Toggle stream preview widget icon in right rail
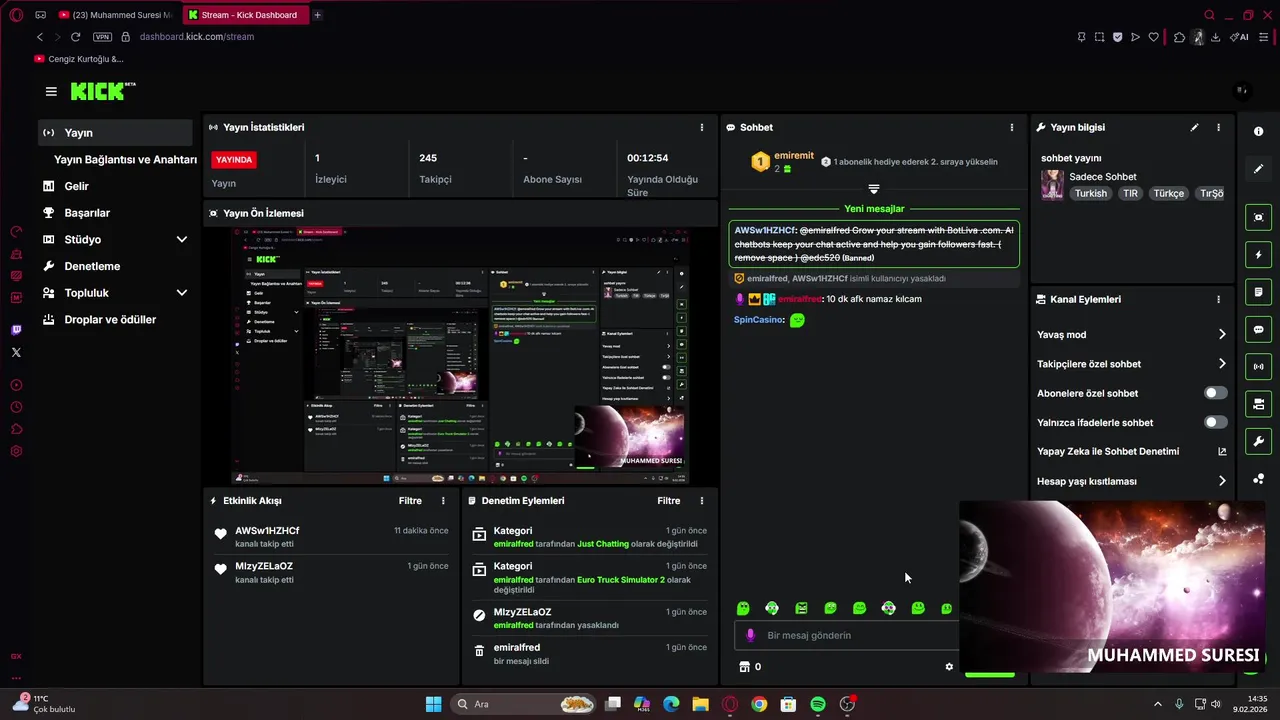This screenshot has width=1280, height=720. (x=1258, y=217)
